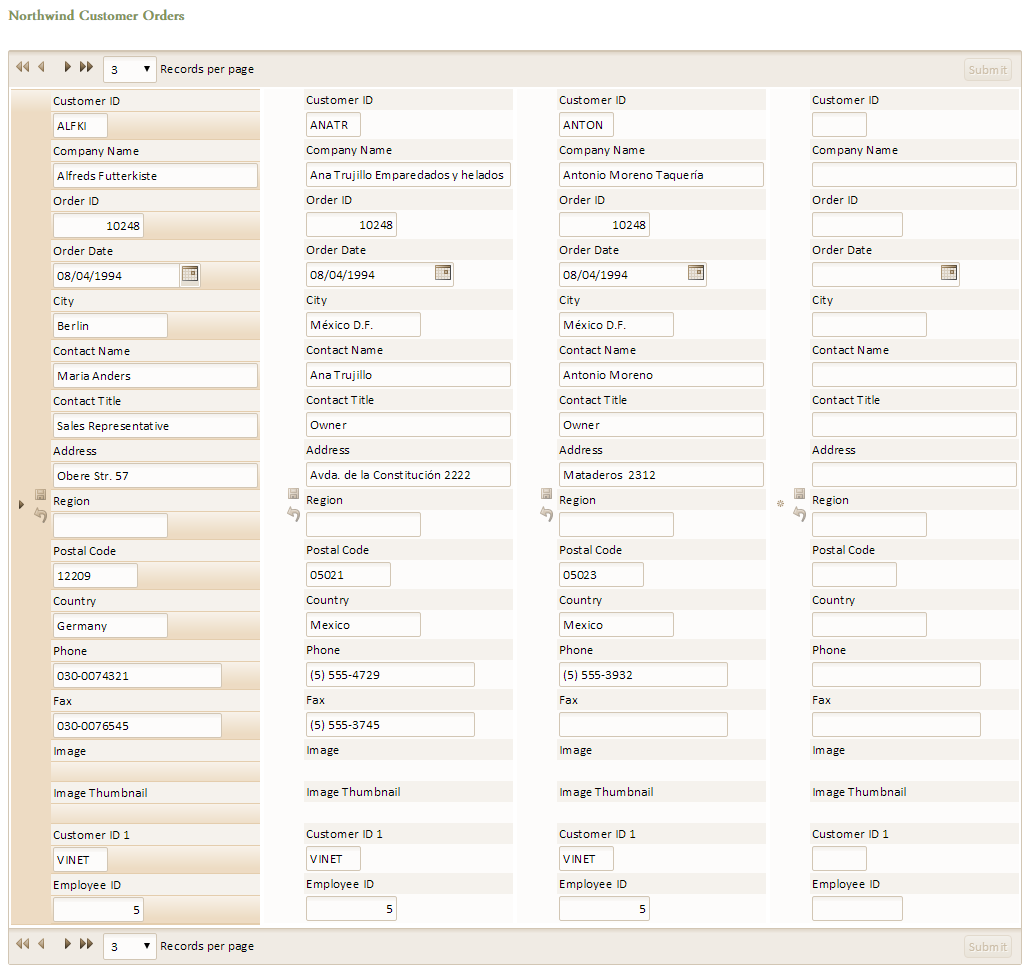Edit postal code 05023 field
1030x971 pixels.
click(601, 574)
